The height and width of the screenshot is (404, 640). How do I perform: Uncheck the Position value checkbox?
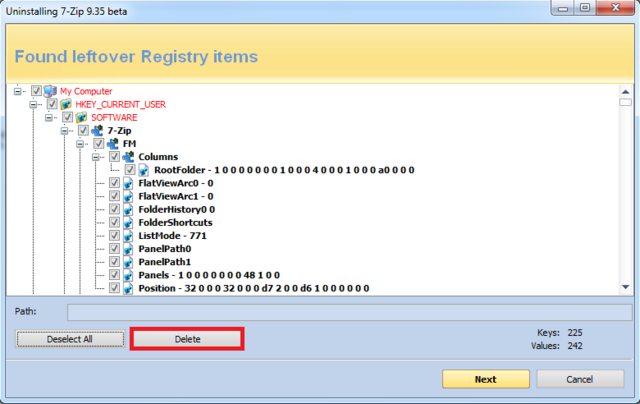point(114,288)
